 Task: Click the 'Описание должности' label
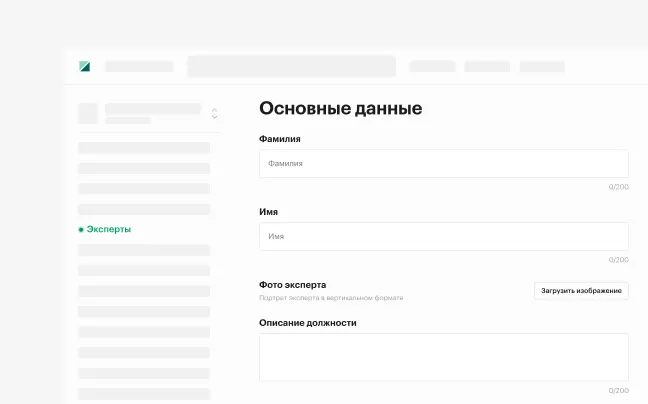pyautogui.click(x=307, y=323)
